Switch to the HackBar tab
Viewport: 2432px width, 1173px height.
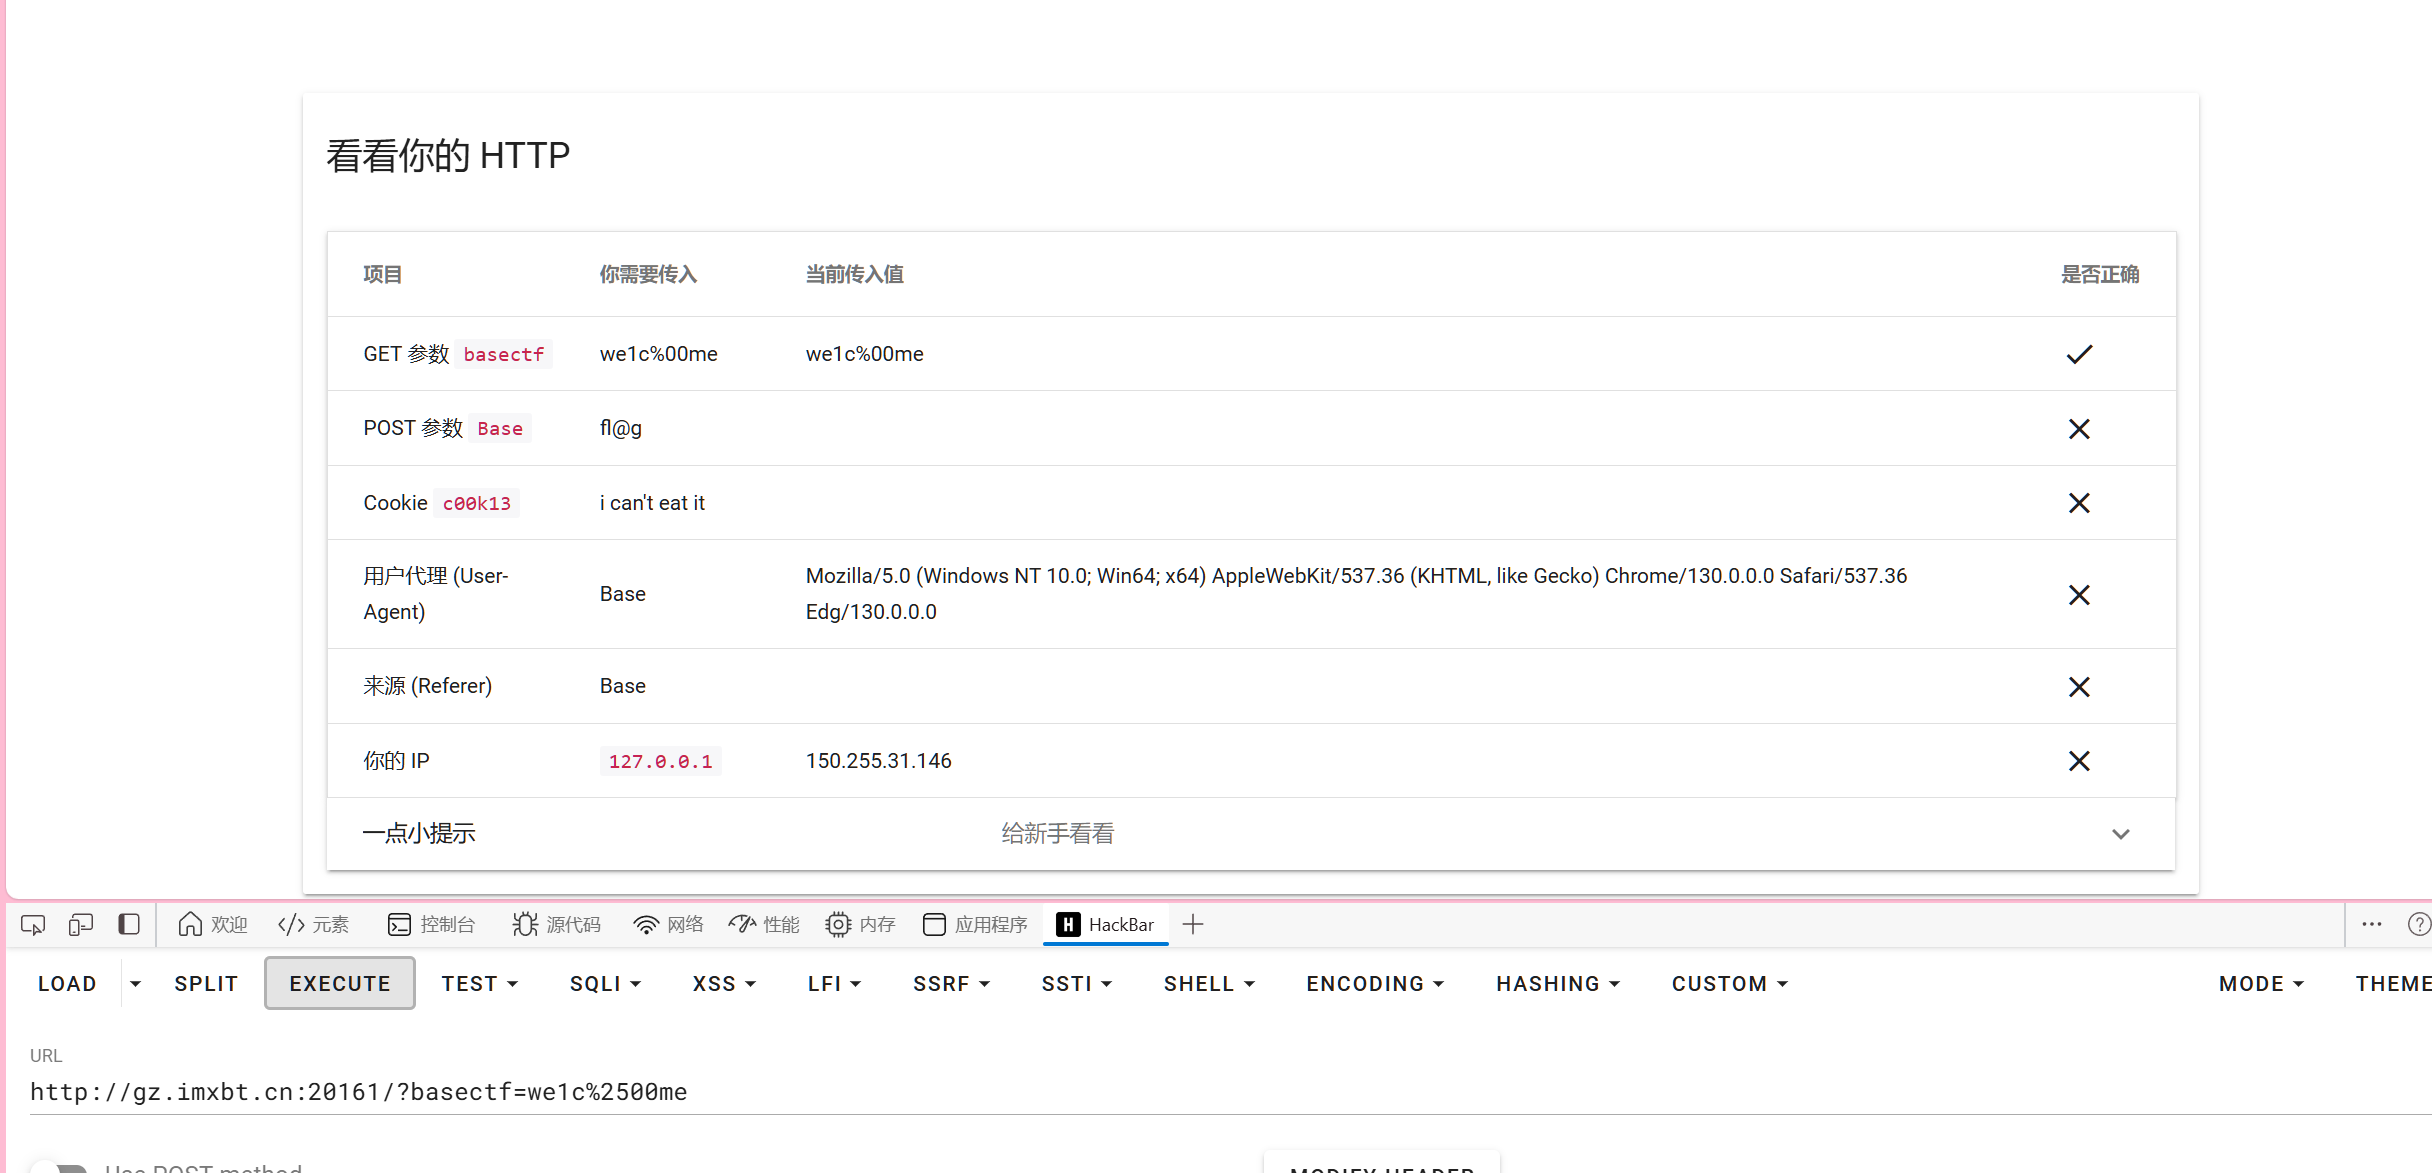pyautogui.click(x=1105, y=925)
